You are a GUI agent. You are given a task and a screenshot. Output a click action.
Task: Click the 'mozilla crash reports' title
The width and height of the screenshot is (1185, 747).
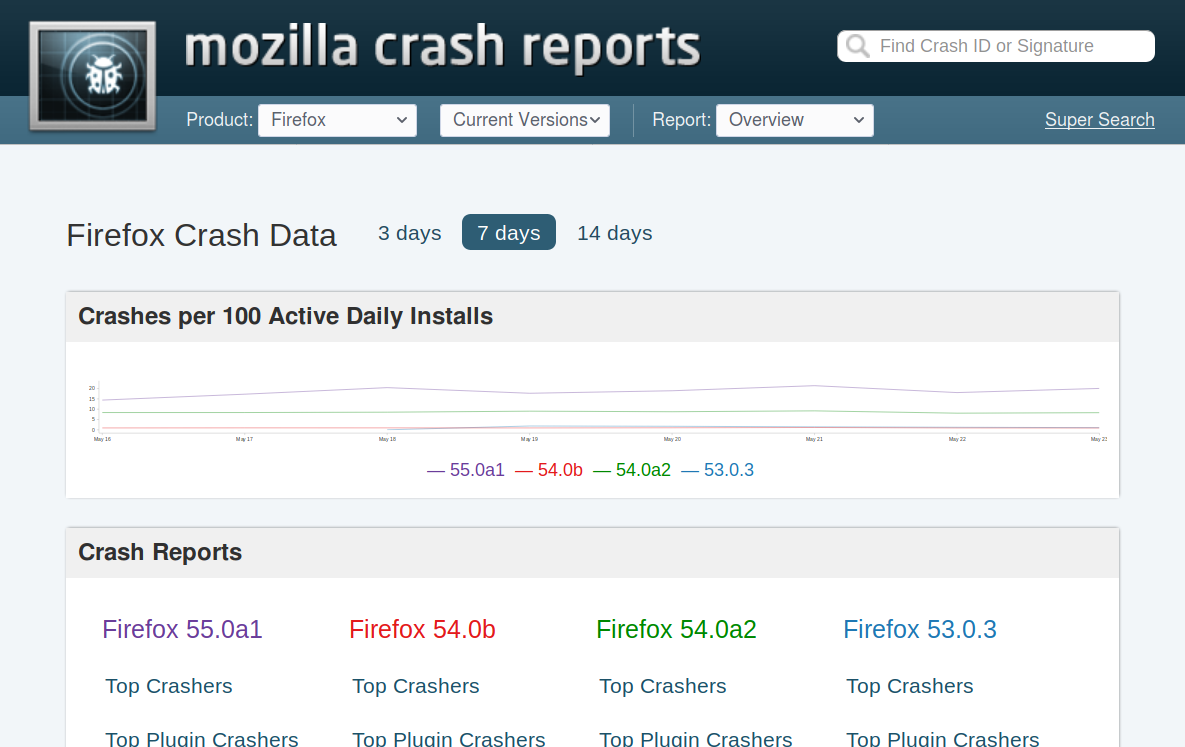442,46
